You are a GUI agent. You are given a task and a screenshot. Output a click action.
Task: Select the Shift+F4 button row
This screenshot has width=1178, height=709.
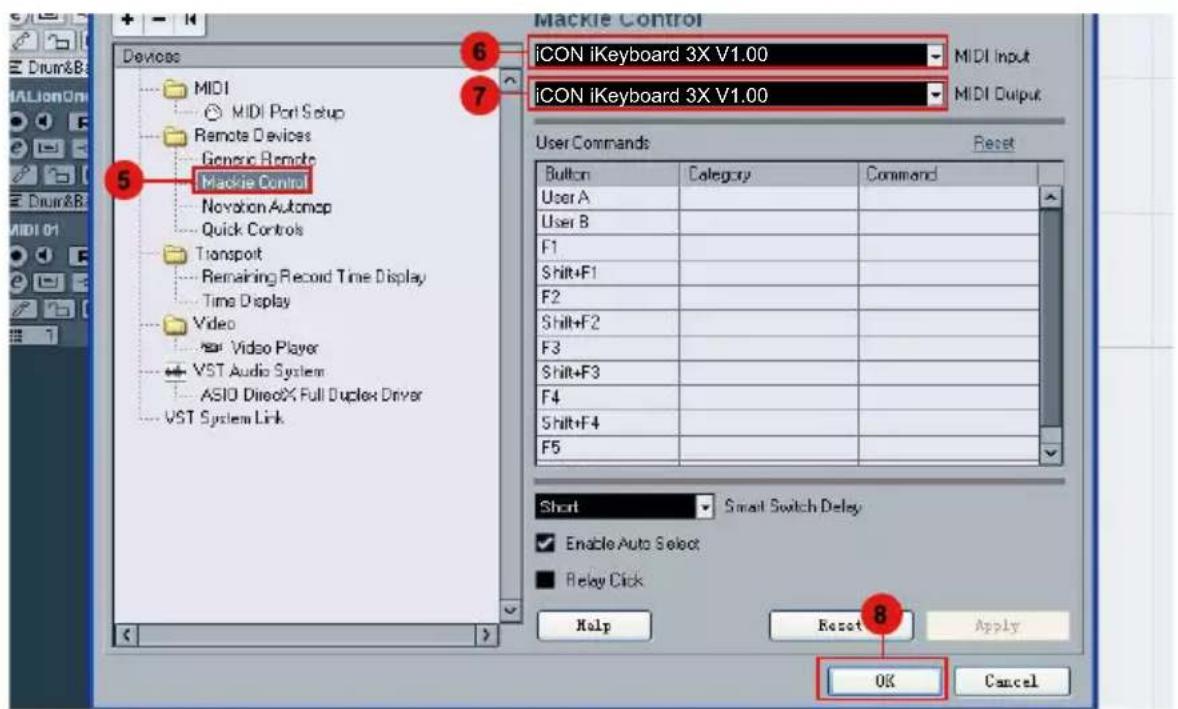pos(788,423)
